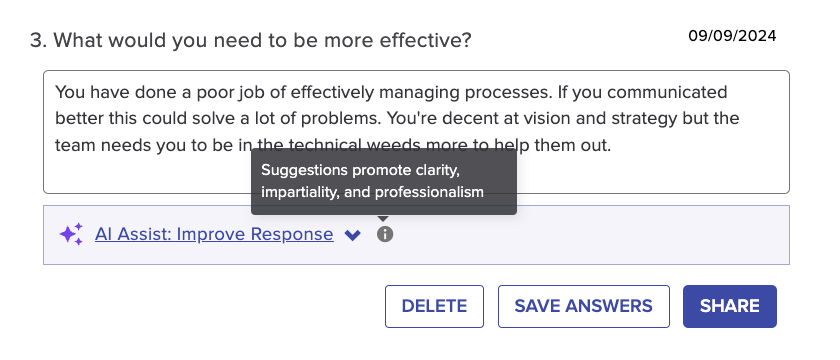This screenshot has height=360, width=840.
Task: Place cursor before "You have done"
Action: (x=56, y=92)
